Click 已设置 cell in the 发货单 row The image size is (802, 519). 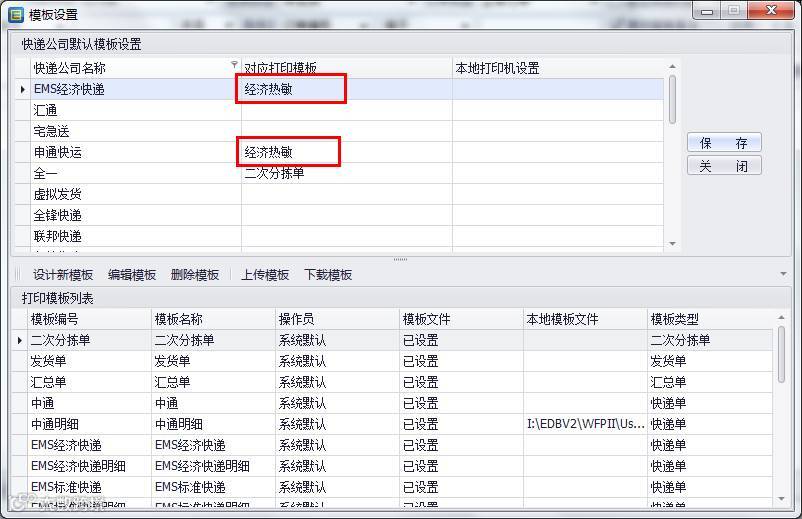pos(461,361)
